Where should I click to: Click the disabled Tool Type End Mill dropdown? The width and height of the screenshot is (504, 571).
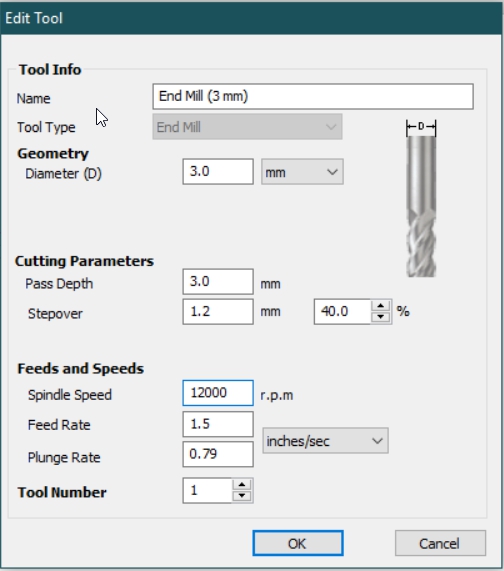click(247, 127)
